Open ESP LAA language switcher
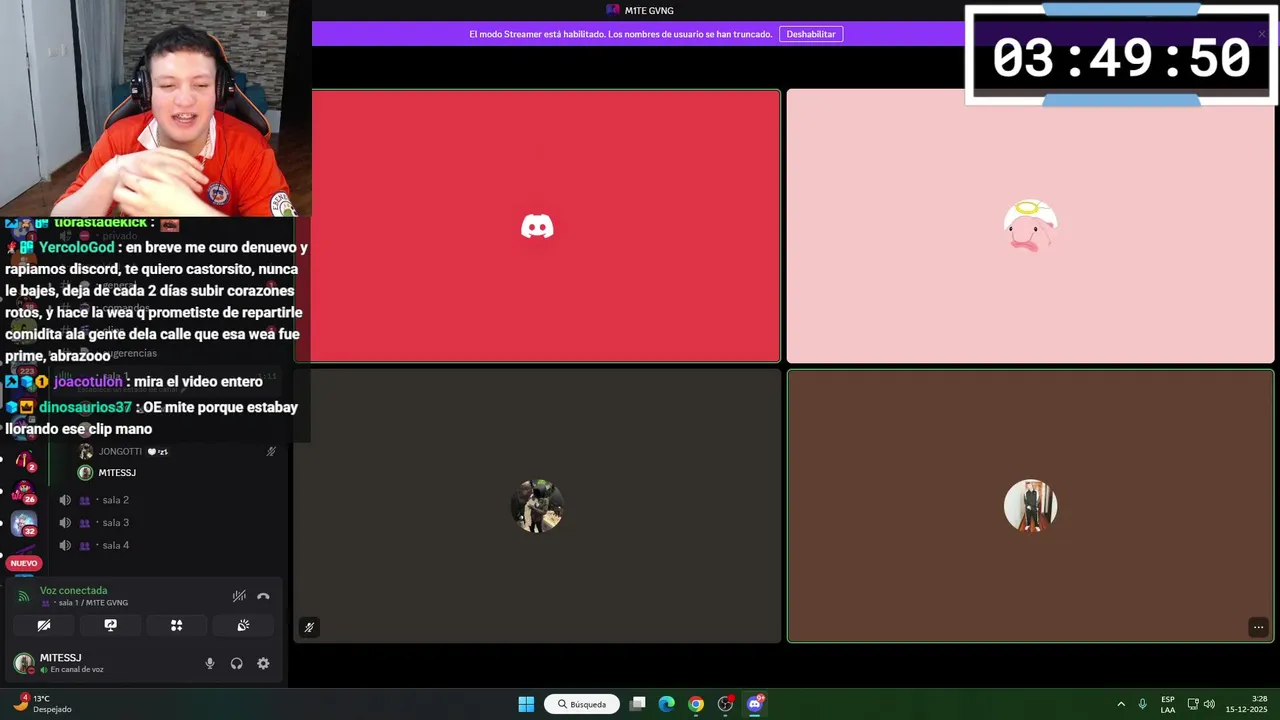 pos(1168,704)
